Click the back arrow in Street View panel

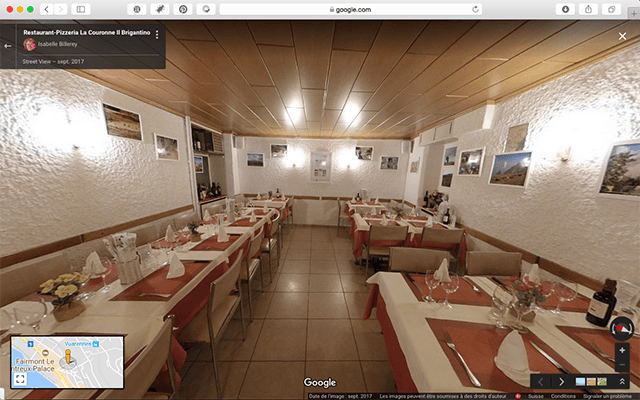(8, 45)
